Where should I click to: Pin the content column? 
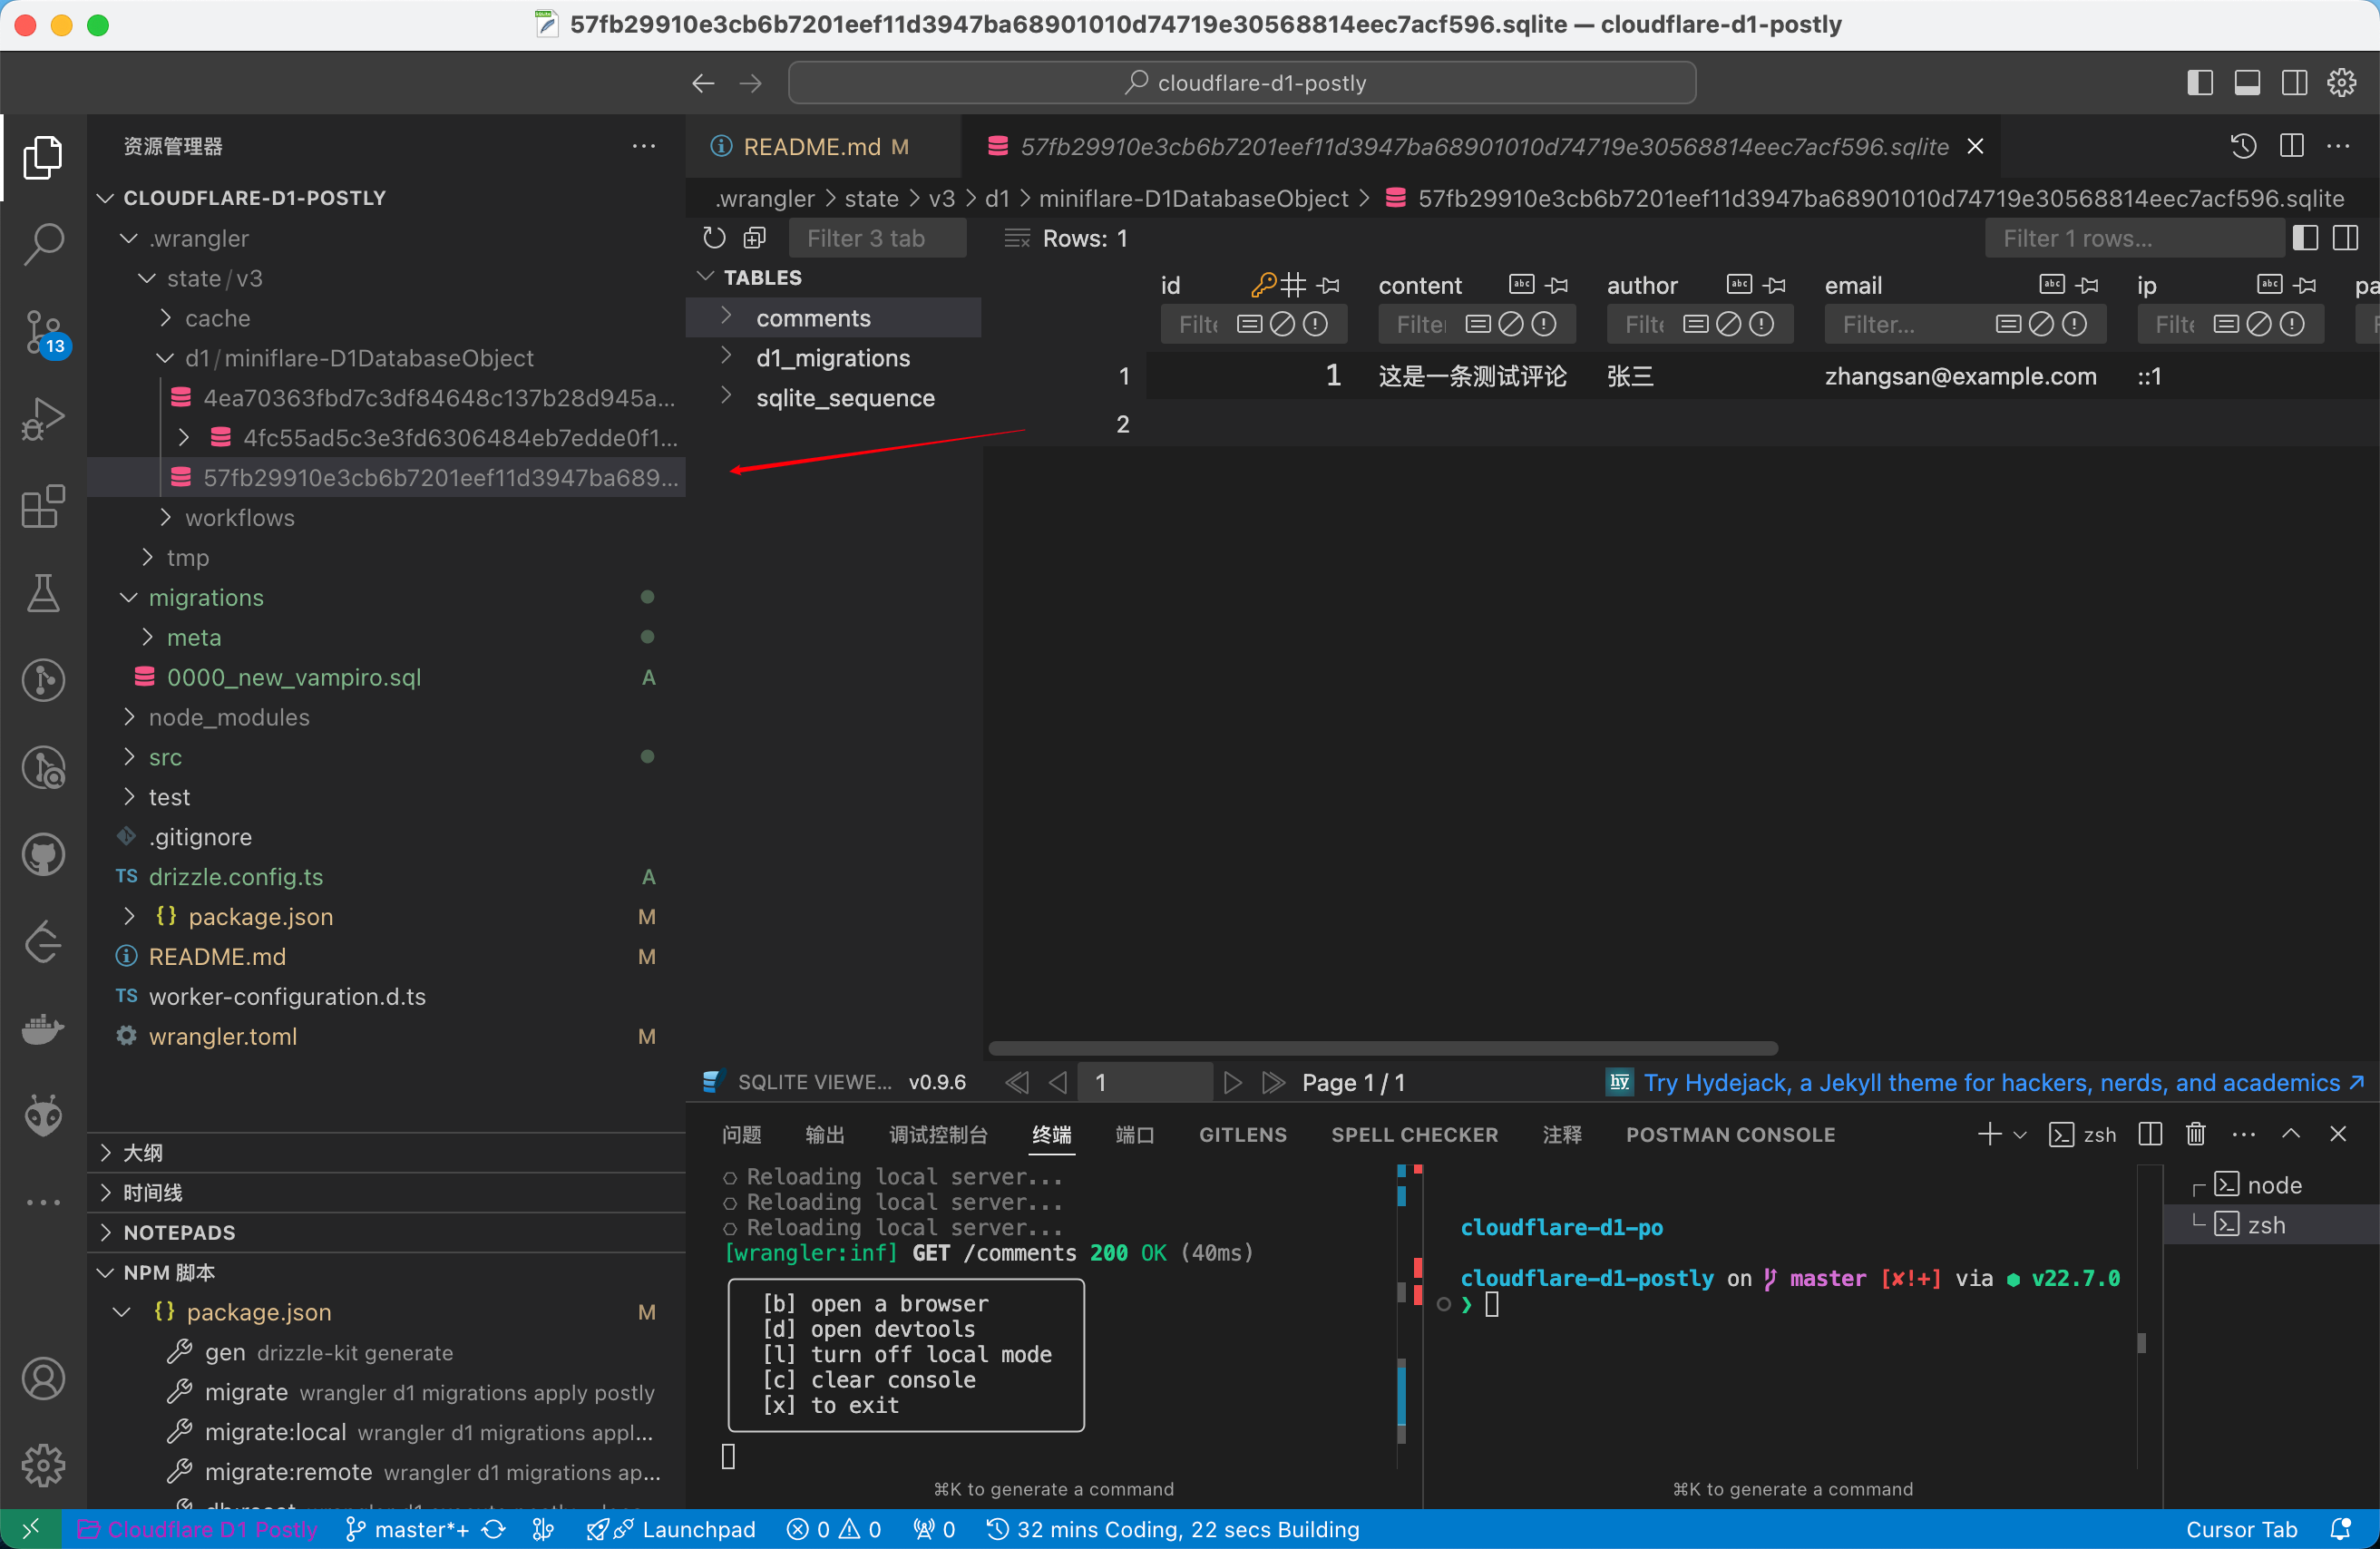pyautogui.click(x=1557, y=286)
